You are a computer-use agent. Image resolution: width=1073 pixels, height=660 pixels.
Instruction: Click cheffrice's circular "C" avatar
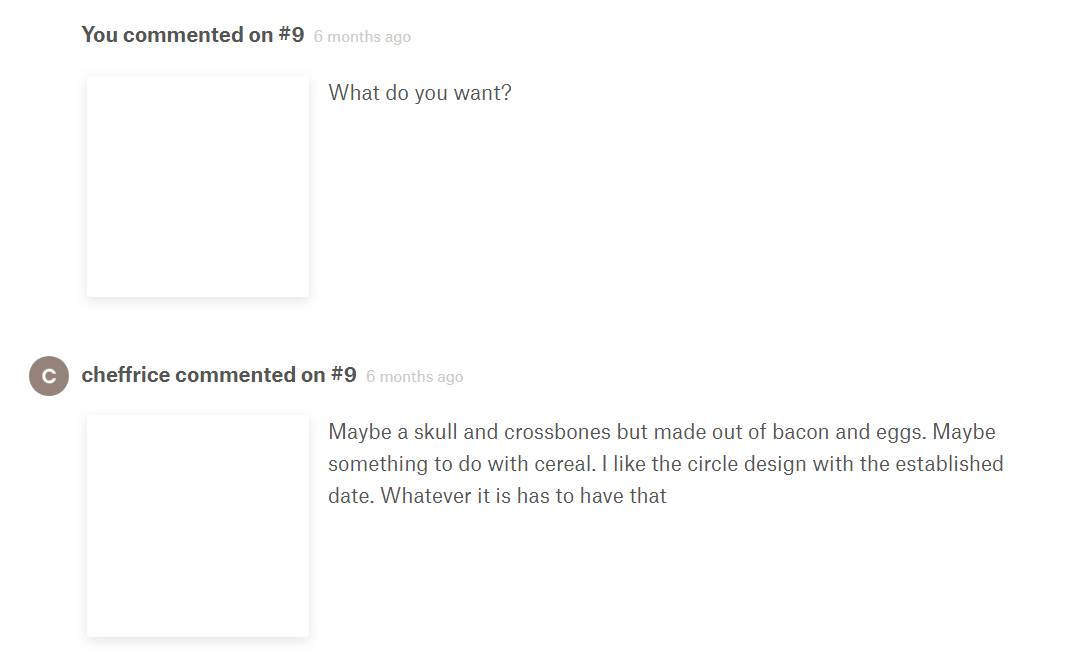pos(49,376)
